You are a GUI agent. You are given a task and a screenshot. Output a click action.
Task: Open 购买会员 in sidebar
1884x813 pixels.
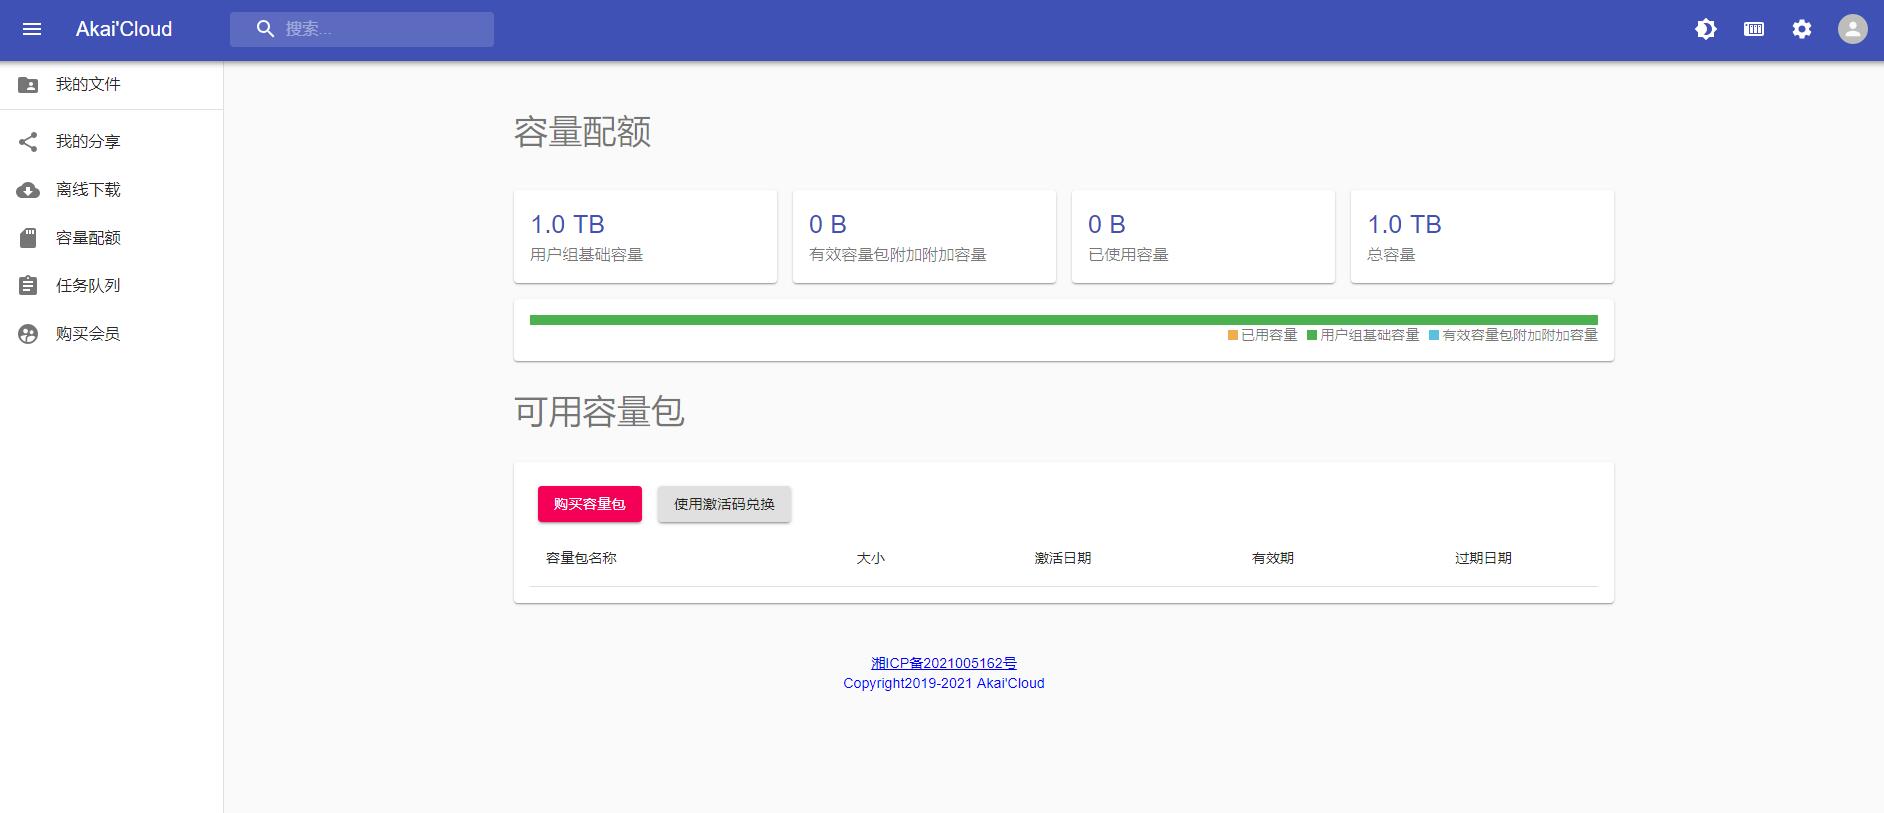pos(111,334)
